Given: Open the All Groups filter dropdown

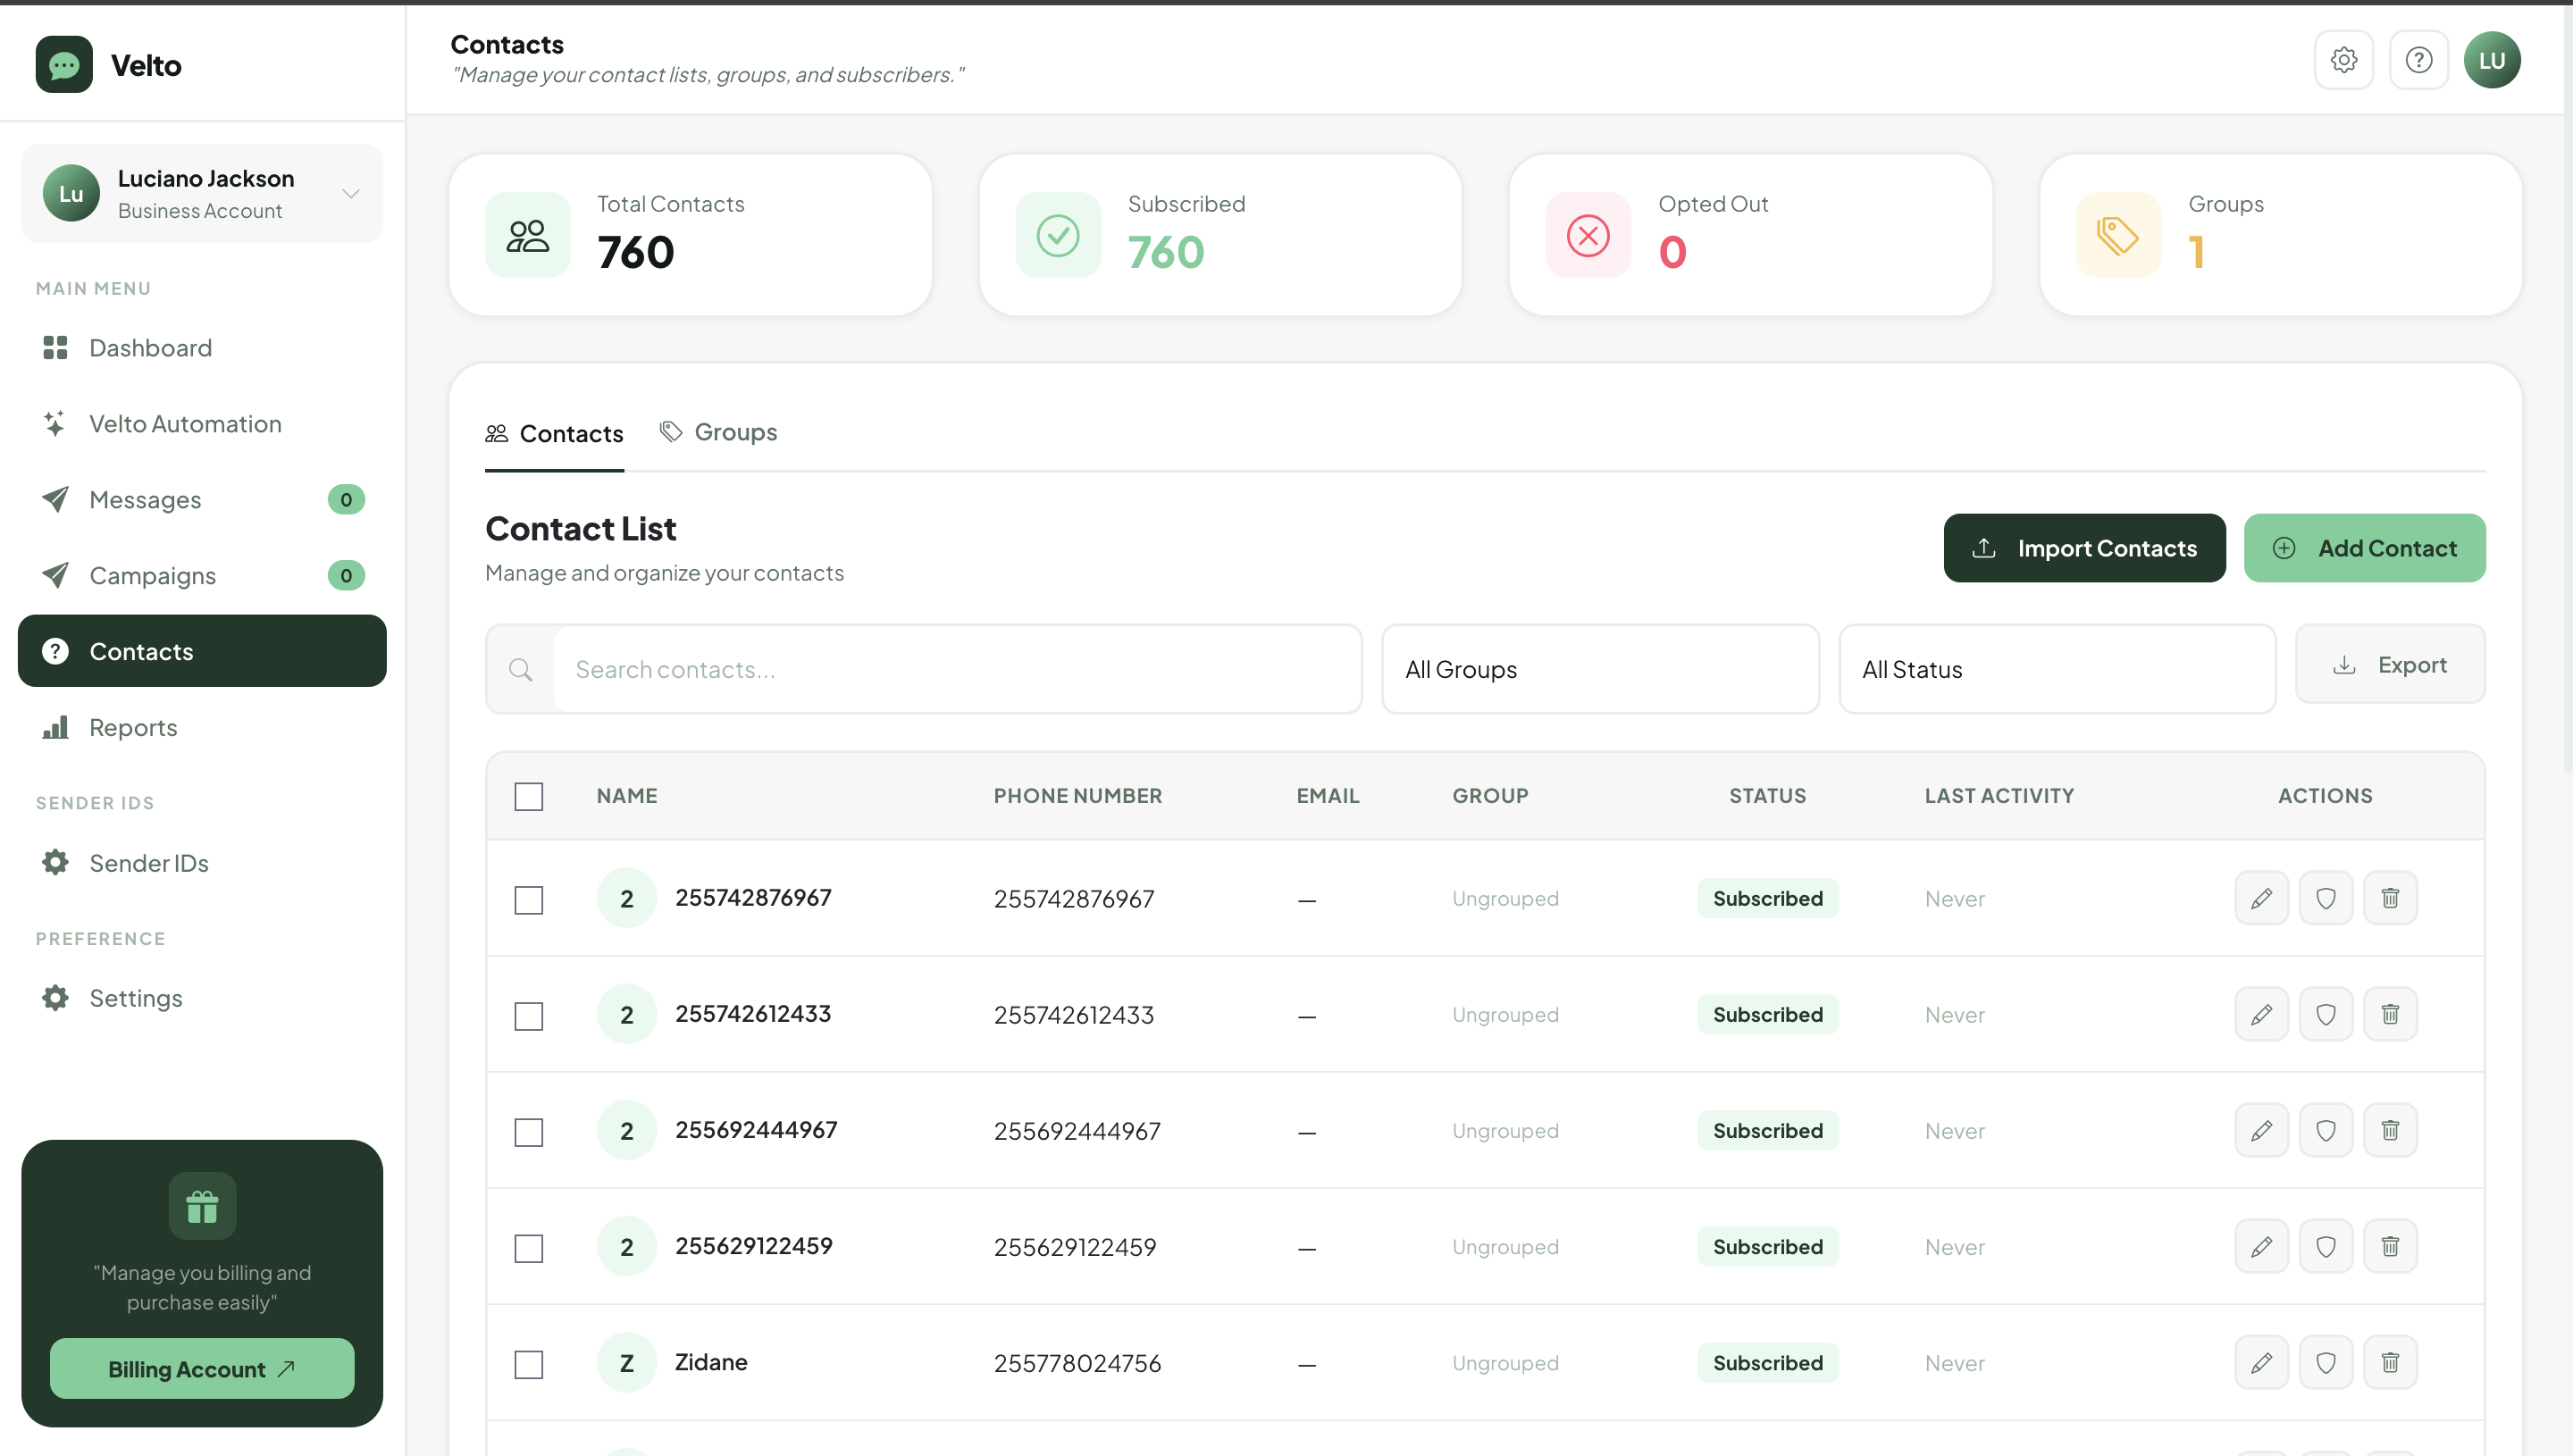Looking at the screenshot, I should (x=1599, y=669).
